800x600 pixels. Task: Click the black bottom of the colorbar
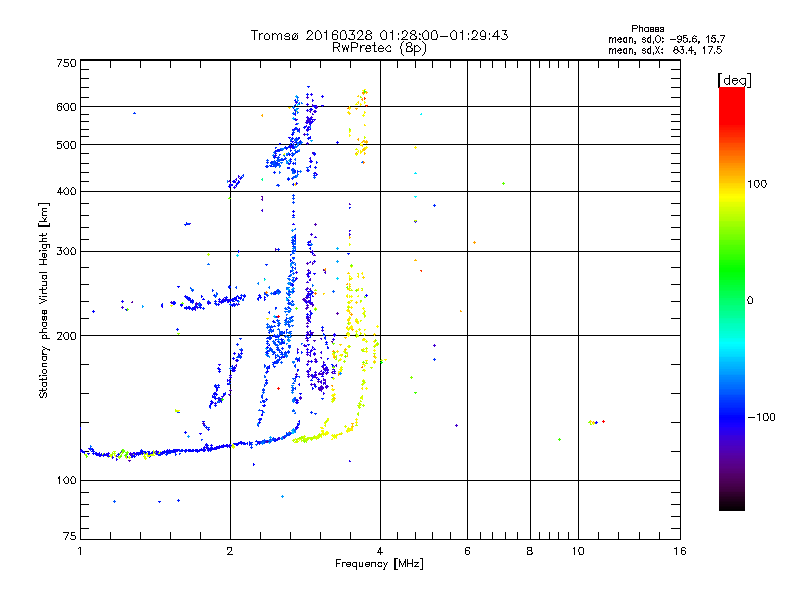[x=732, y=503]
